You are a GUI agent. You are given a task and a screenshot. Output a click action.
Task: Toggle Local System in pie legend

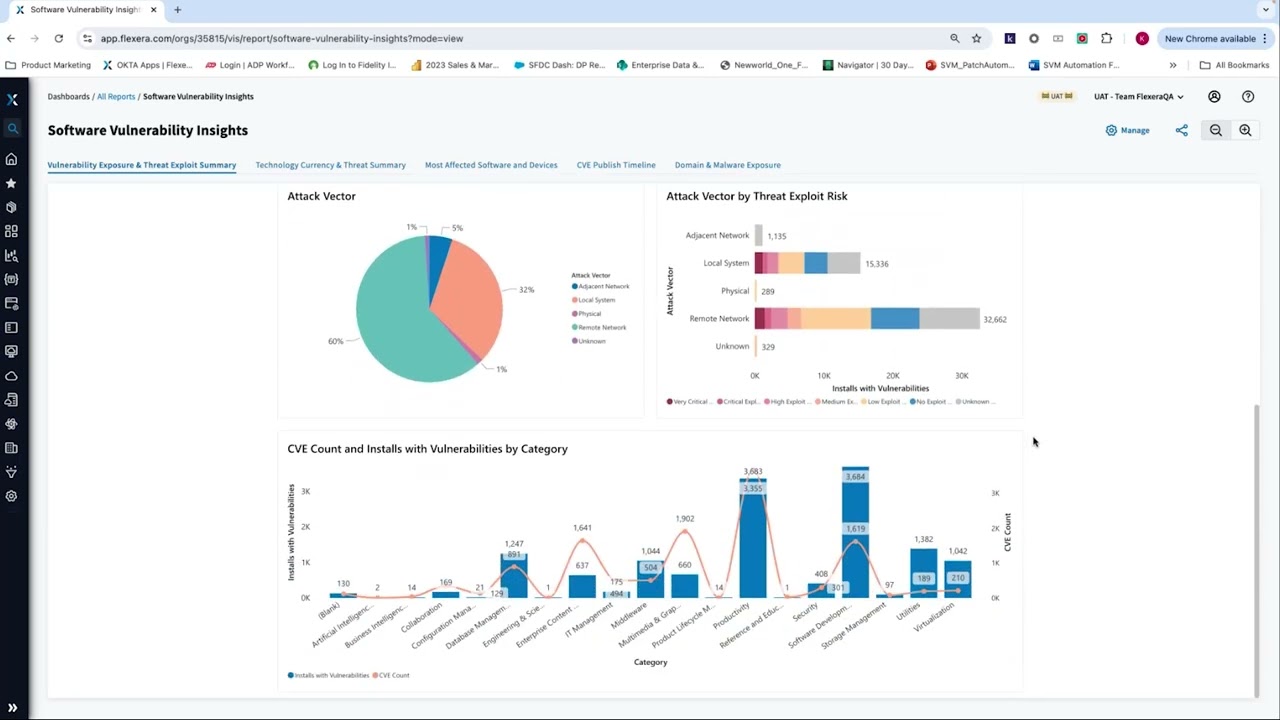[x=594, y=300]
